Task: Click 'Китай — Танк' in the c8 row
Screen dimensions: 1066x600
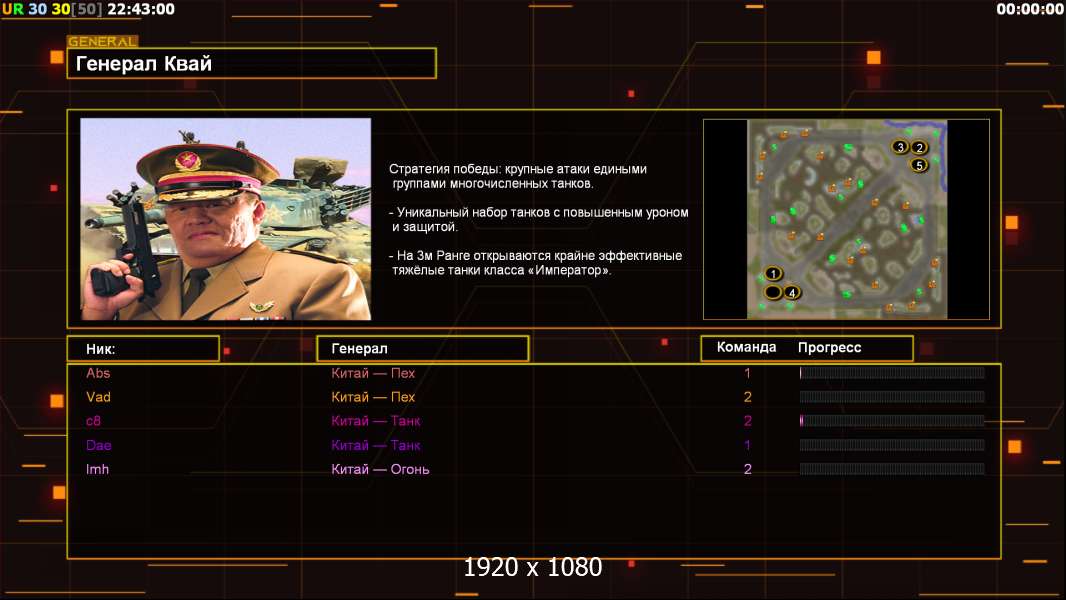Action: [x=376, y=421]
